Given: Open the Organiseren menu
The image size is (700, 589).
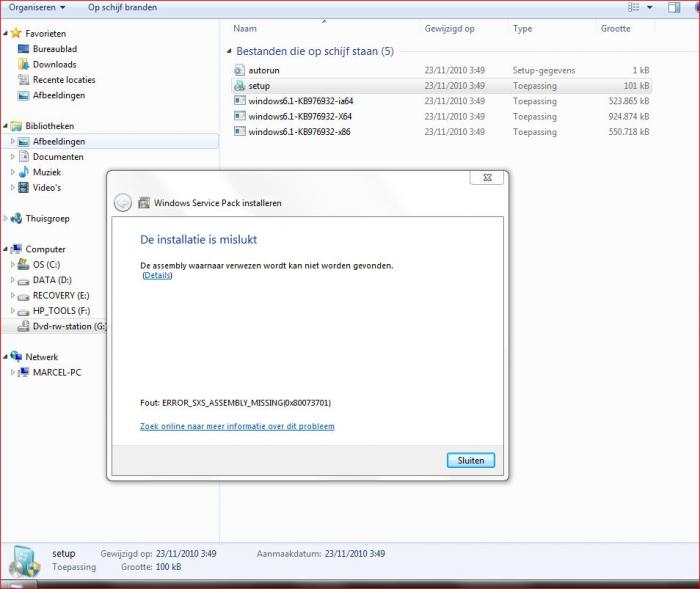Looking at the screenshot, I should click(37, 8).
